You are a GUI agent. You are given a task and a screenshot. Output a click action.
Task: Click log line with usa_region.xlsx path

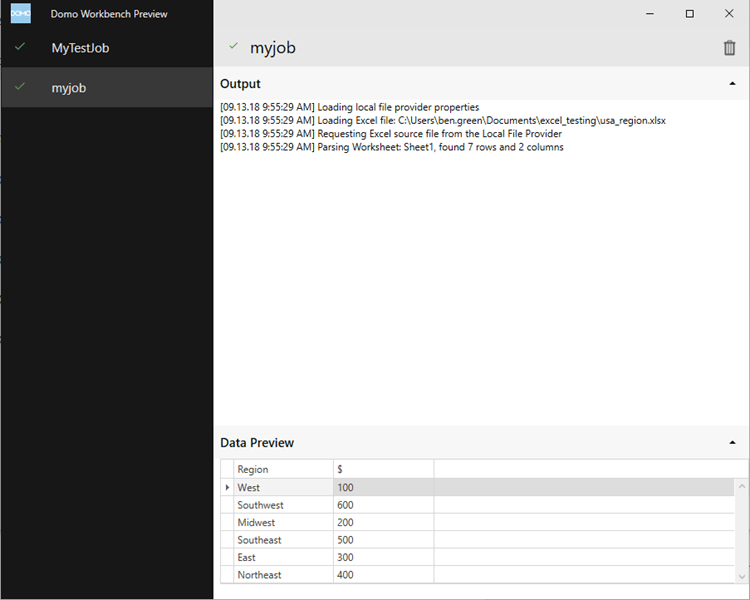(443, 121)
